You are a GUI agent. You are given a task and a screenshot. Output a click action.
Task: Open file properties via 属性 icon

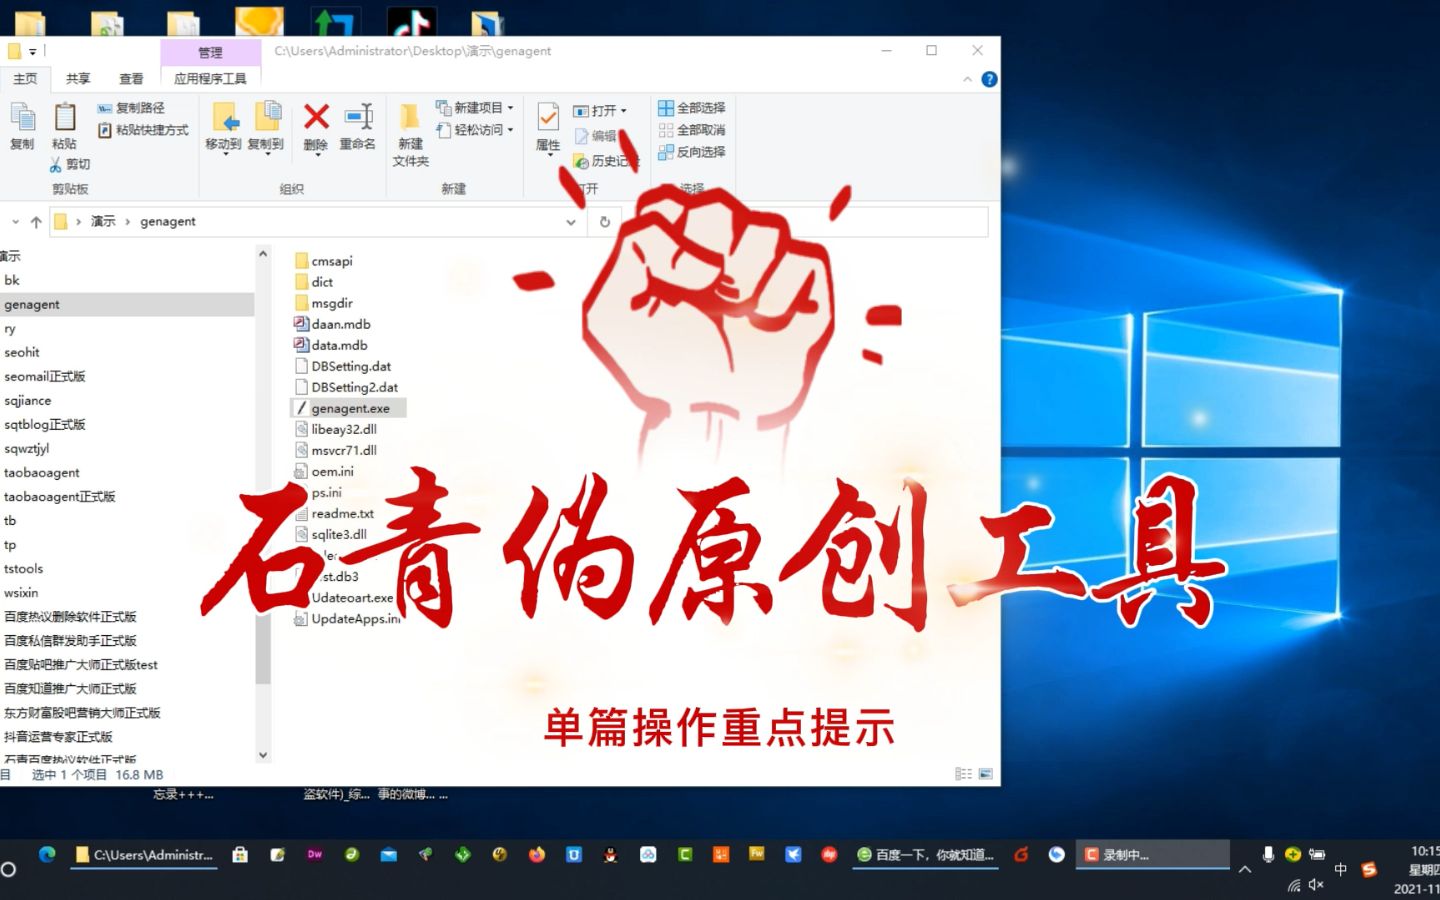coord(546,128)
